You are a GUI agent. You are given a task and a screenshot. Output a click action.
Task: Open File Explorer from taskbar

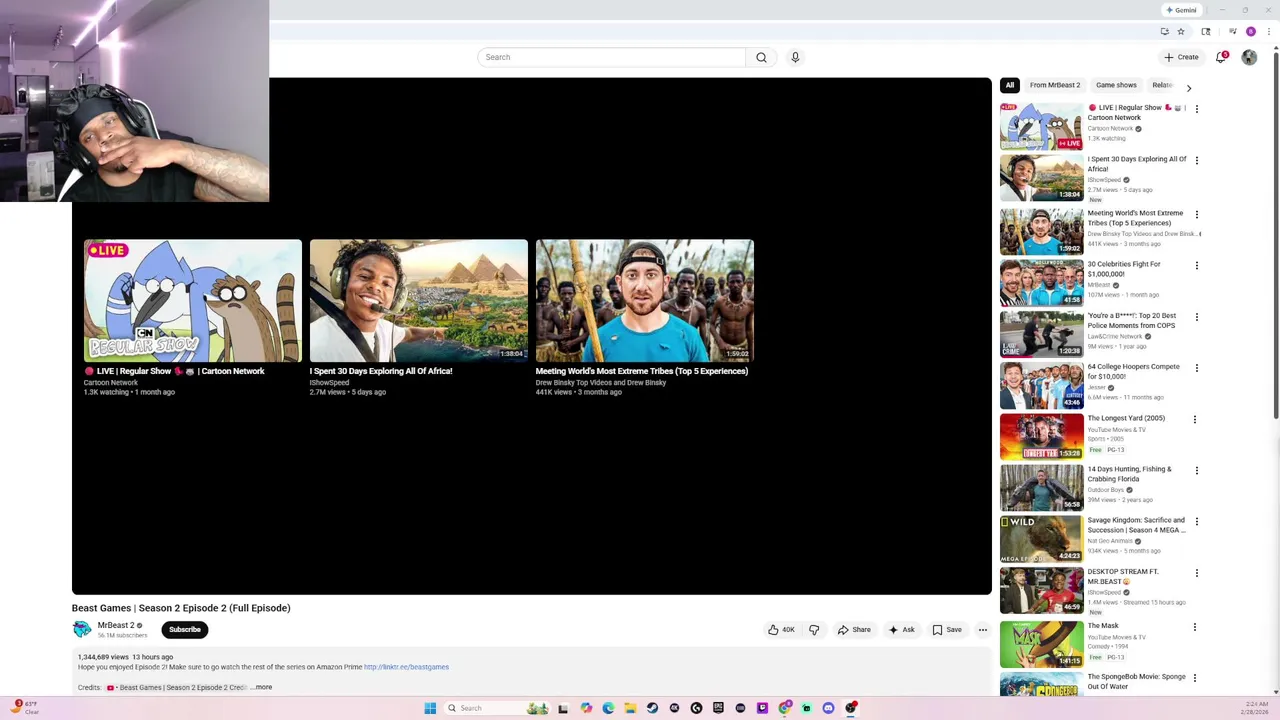[x=630, y=708]
